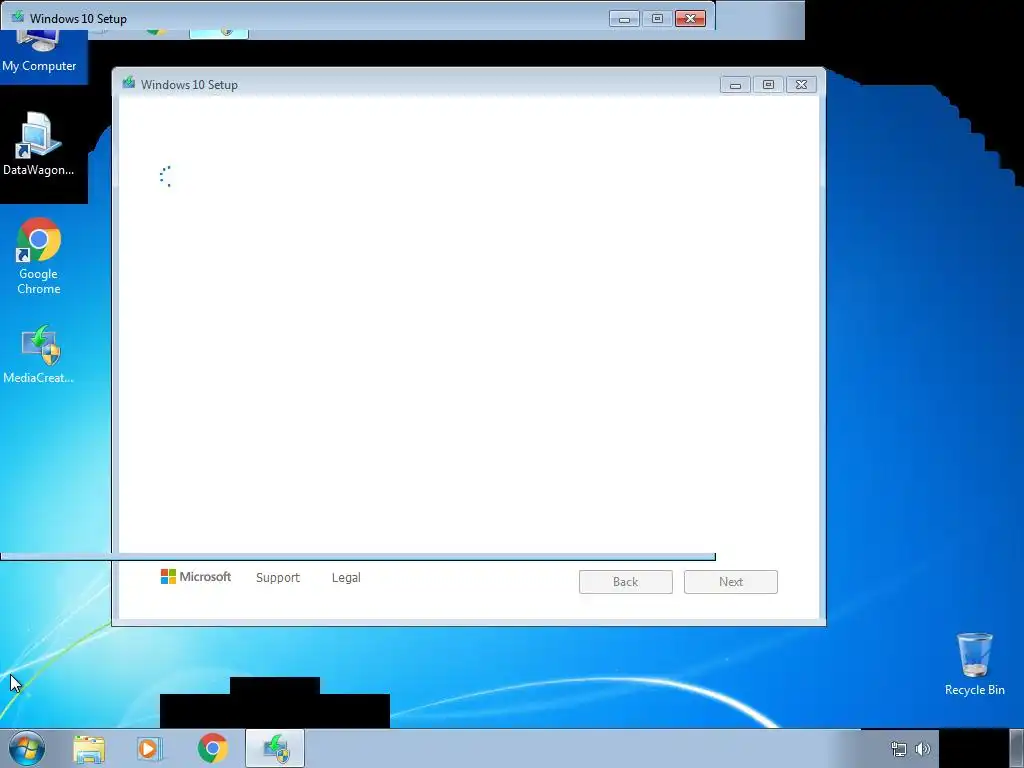This screenshot has height=768, width=1024.
Task: Open the Support link in Setup
Action: point(278,578)
